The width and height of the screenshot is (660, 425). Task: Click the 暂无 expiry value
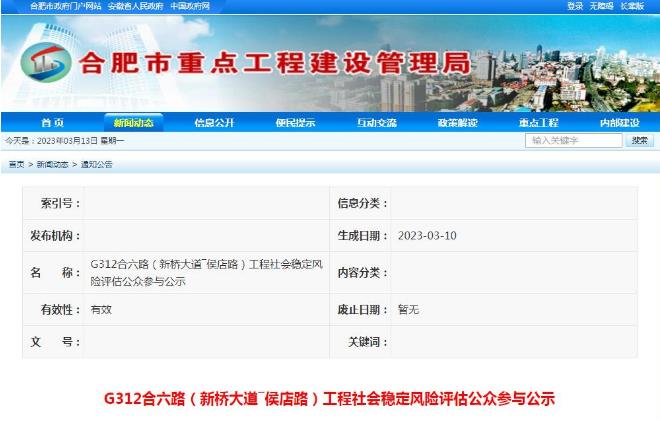pyautogui.click(x=408, y=309)
